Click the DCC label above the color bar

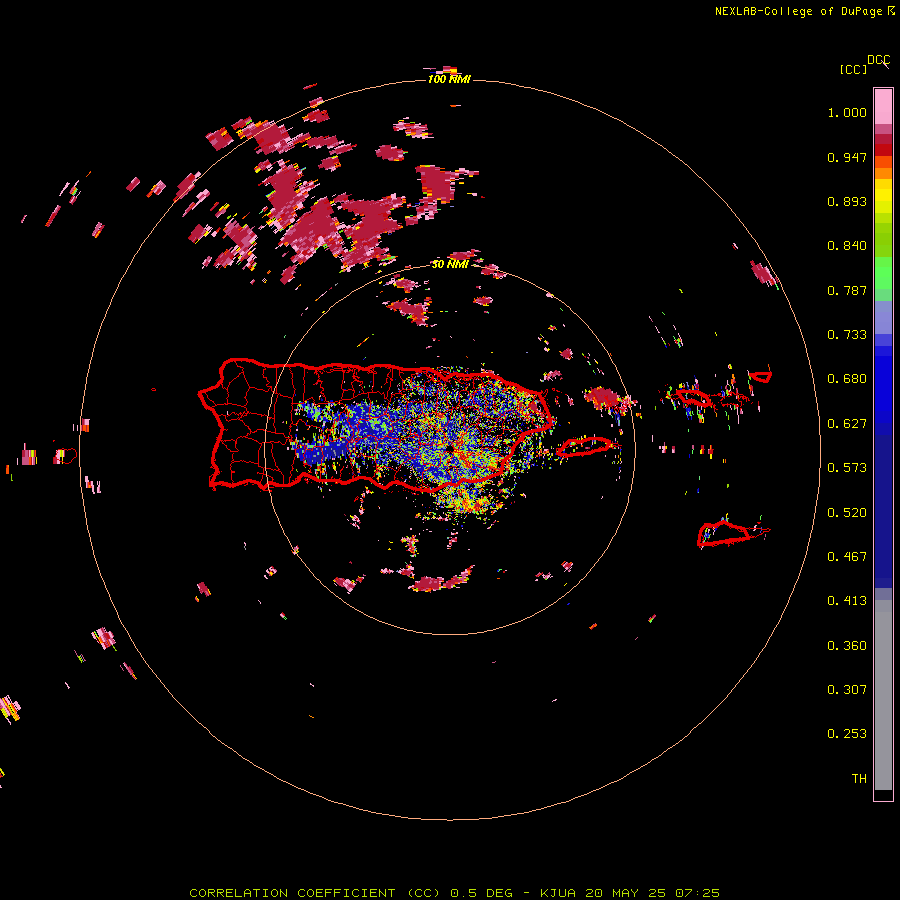click(x=878, y=60)
